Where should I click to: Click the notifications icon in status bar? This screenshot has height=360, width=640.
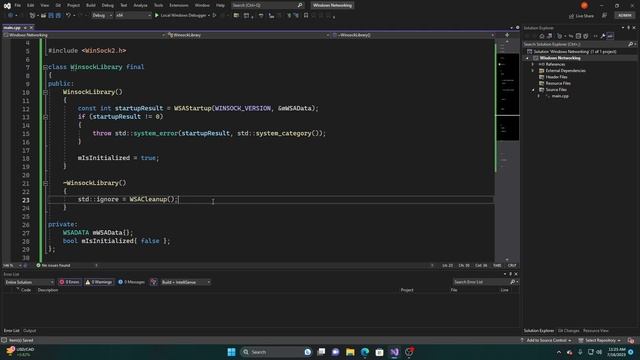click(631, 340)
